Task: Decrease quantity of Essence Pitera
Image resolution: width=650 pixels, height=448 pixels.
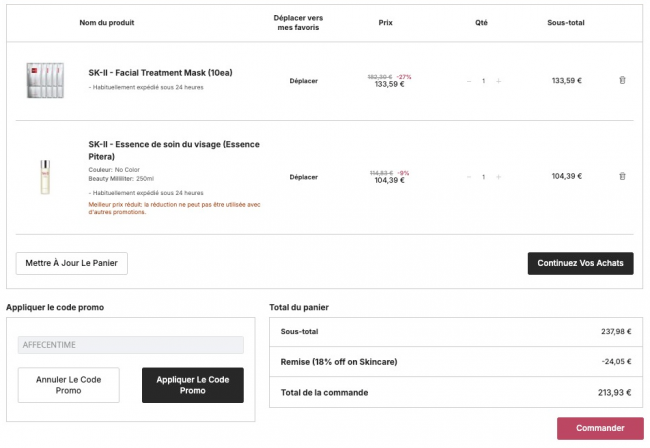Action: point(469,177)
